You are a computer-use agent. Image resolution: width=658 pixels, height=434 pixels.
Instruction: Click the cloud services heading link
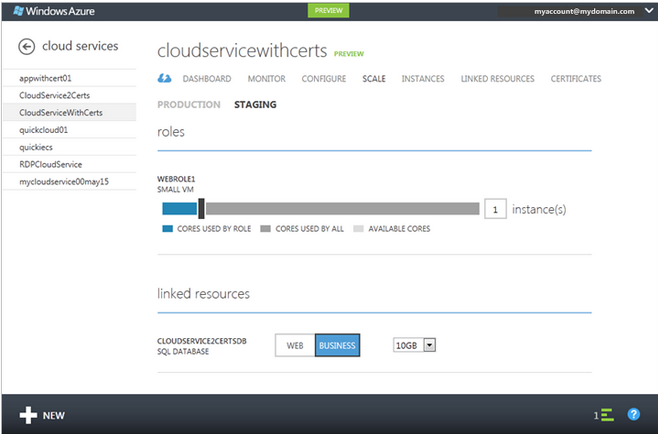click(80, 46)
